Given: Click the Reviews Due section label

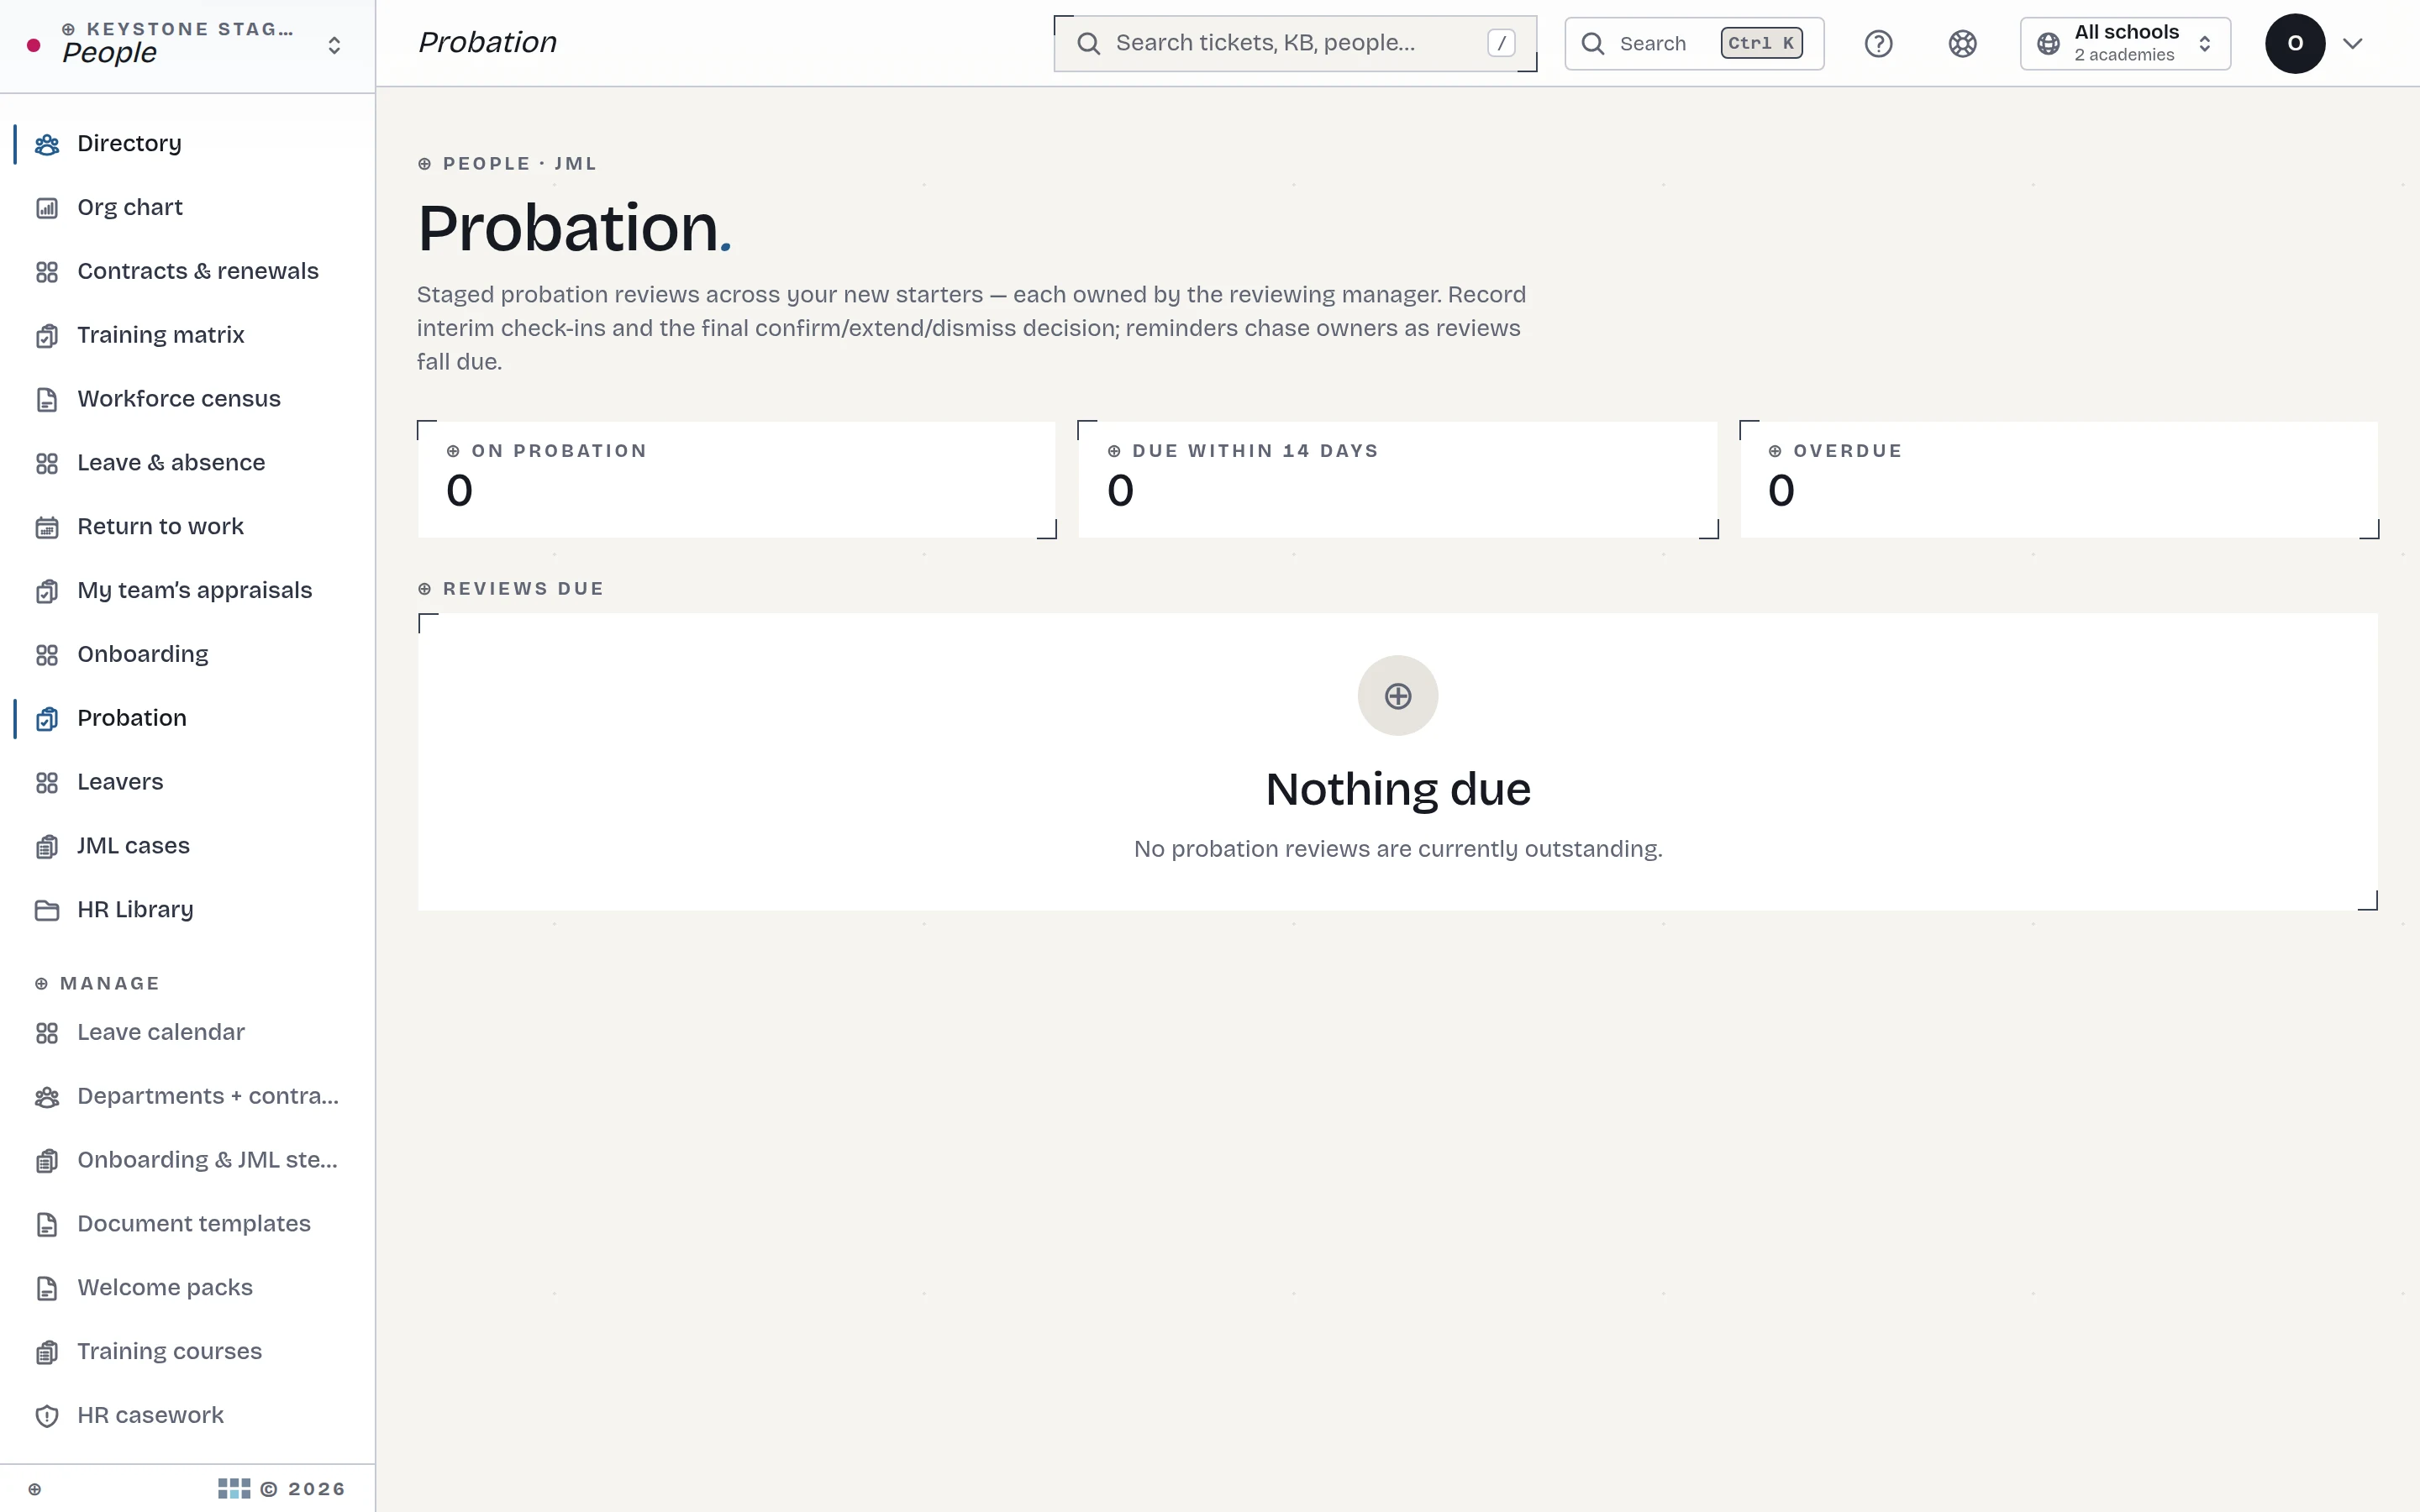Looking at the screenshot, I should pos(511,589).
